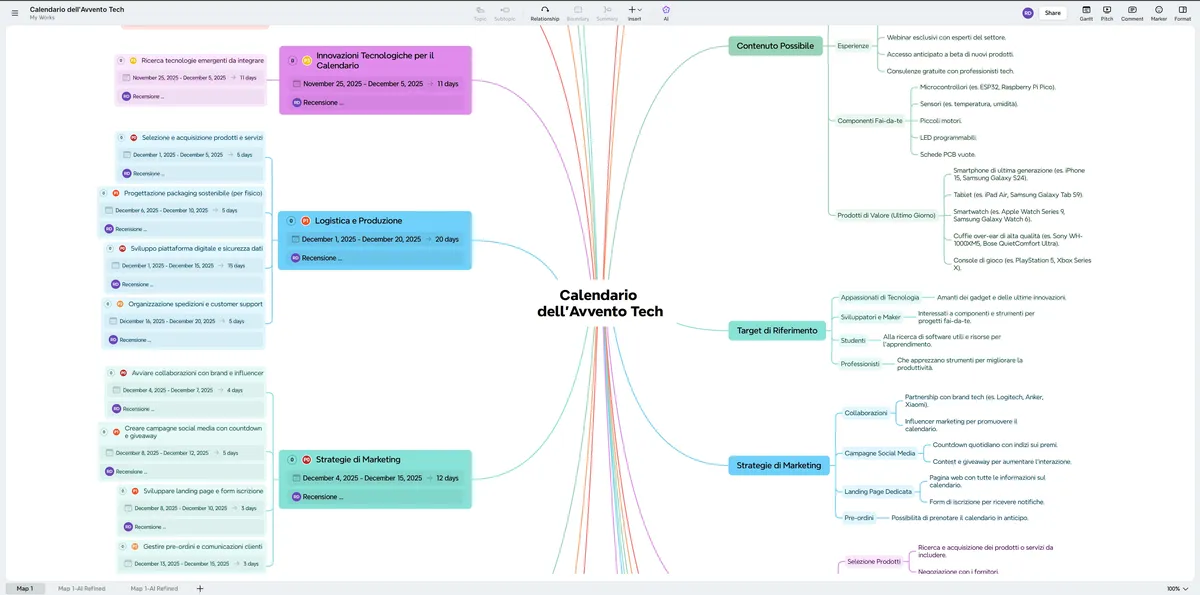
Task: Select the Sviluppatori e Maker subtopic
Action: click(871, 317)
